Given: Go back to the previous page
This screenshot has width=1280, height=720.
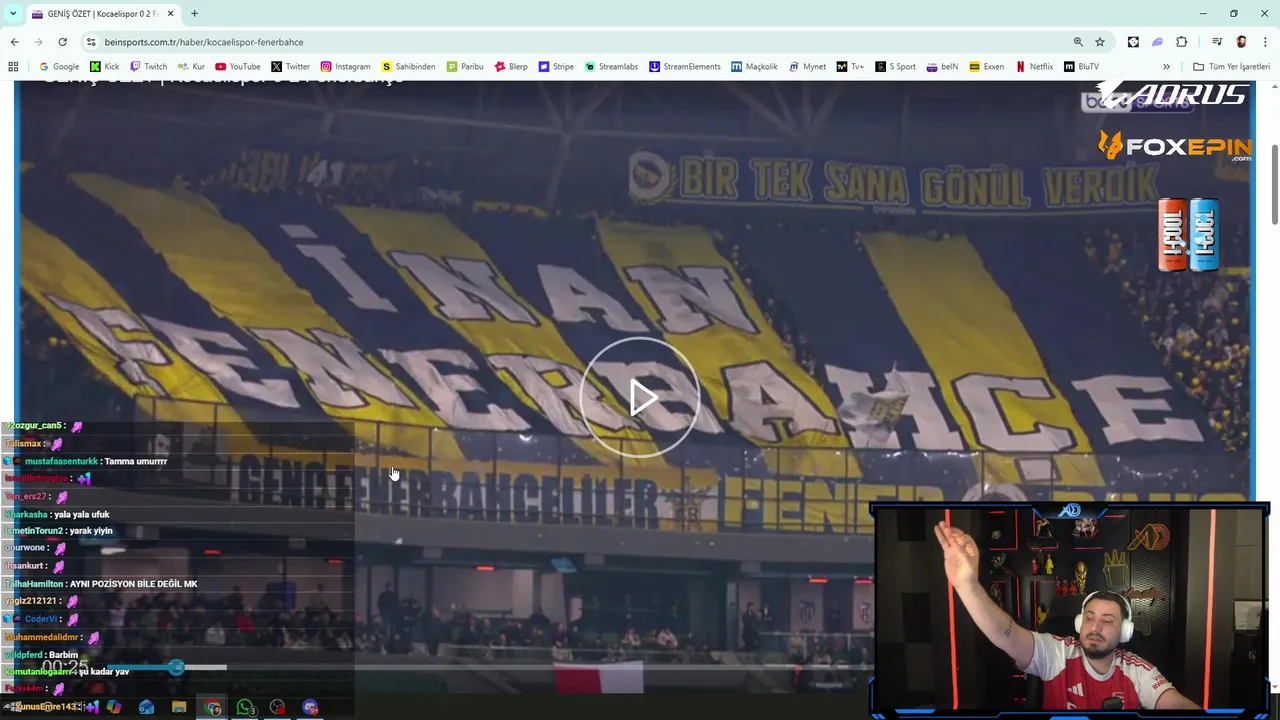Looking at the screenshot, I should pyautogui.click(x=14, y=42).
